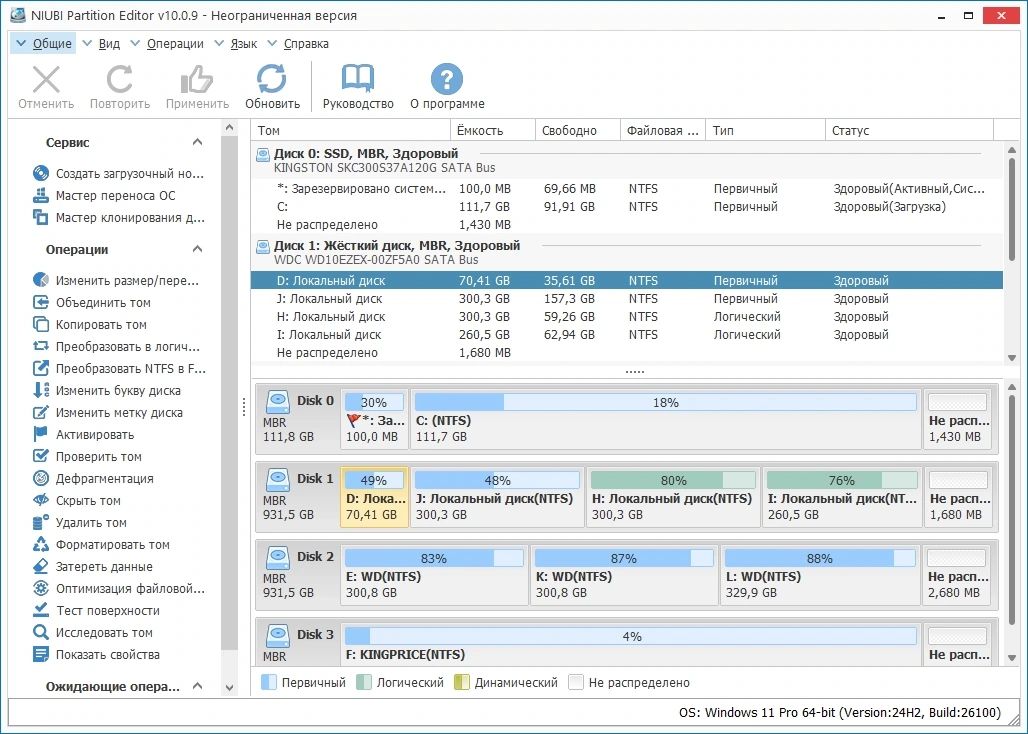Select H: partition block in Disk 1 map
Viewport: 1028px width, 734px height.
tap(673, 497)
